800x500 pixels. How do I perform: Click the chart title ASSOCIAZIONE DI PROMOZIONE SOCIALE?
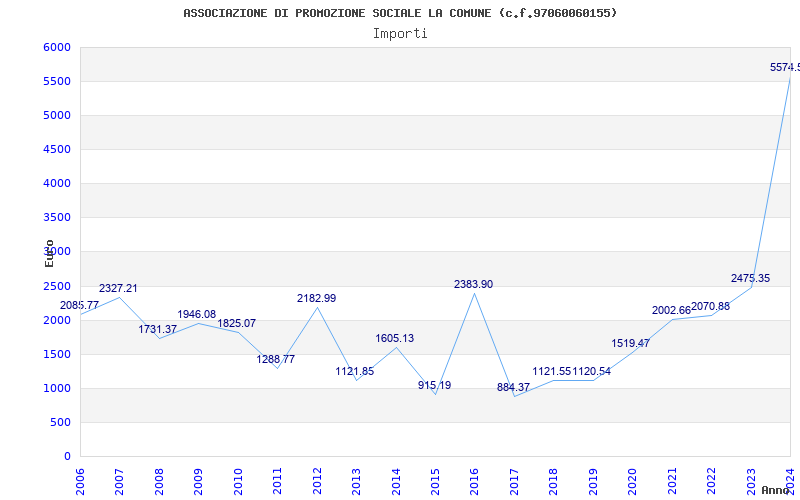pos(400,13)
